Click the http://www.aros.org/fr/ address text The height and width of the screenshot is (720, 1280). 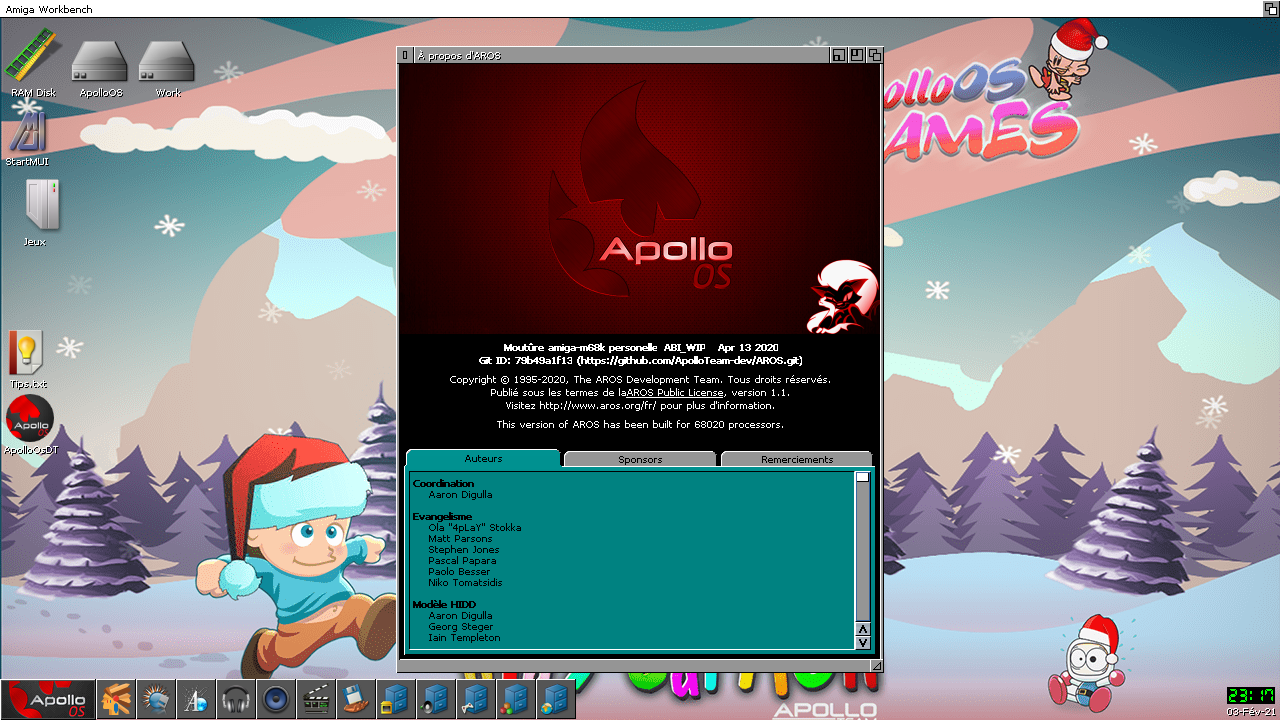pos(598,406)
